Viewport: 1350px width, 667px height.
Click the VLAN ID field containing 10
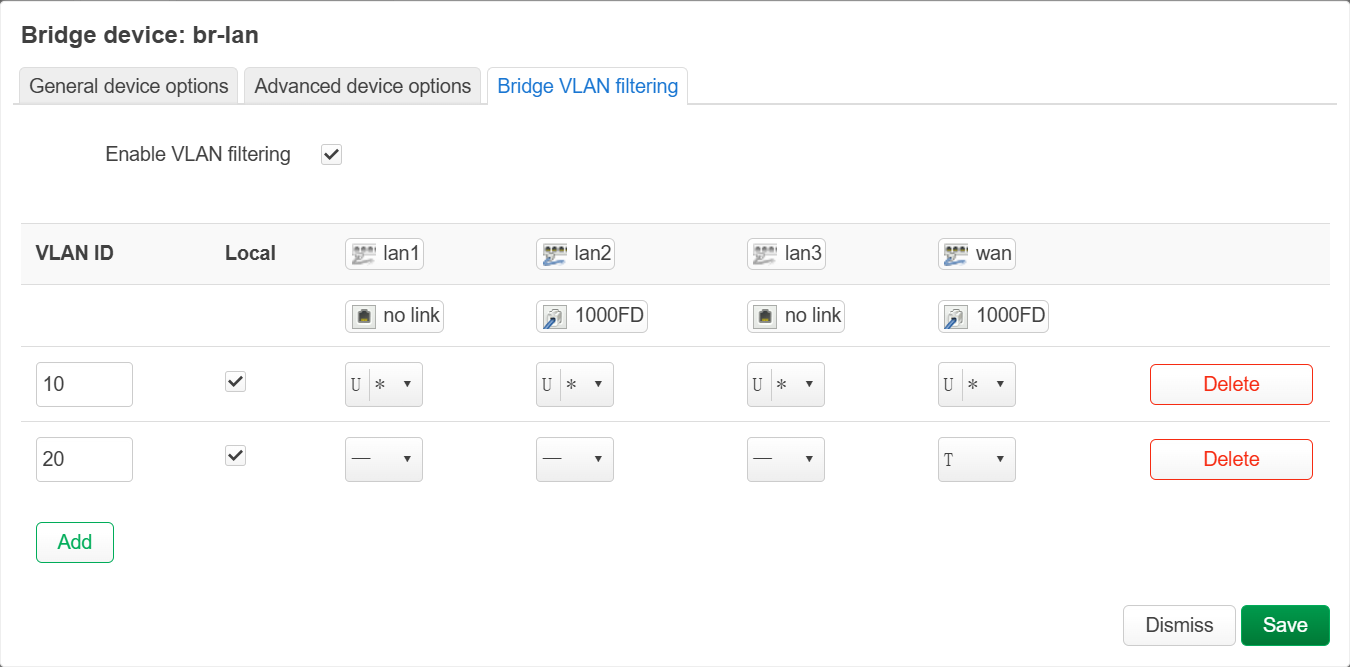click(x=84, y=385)
